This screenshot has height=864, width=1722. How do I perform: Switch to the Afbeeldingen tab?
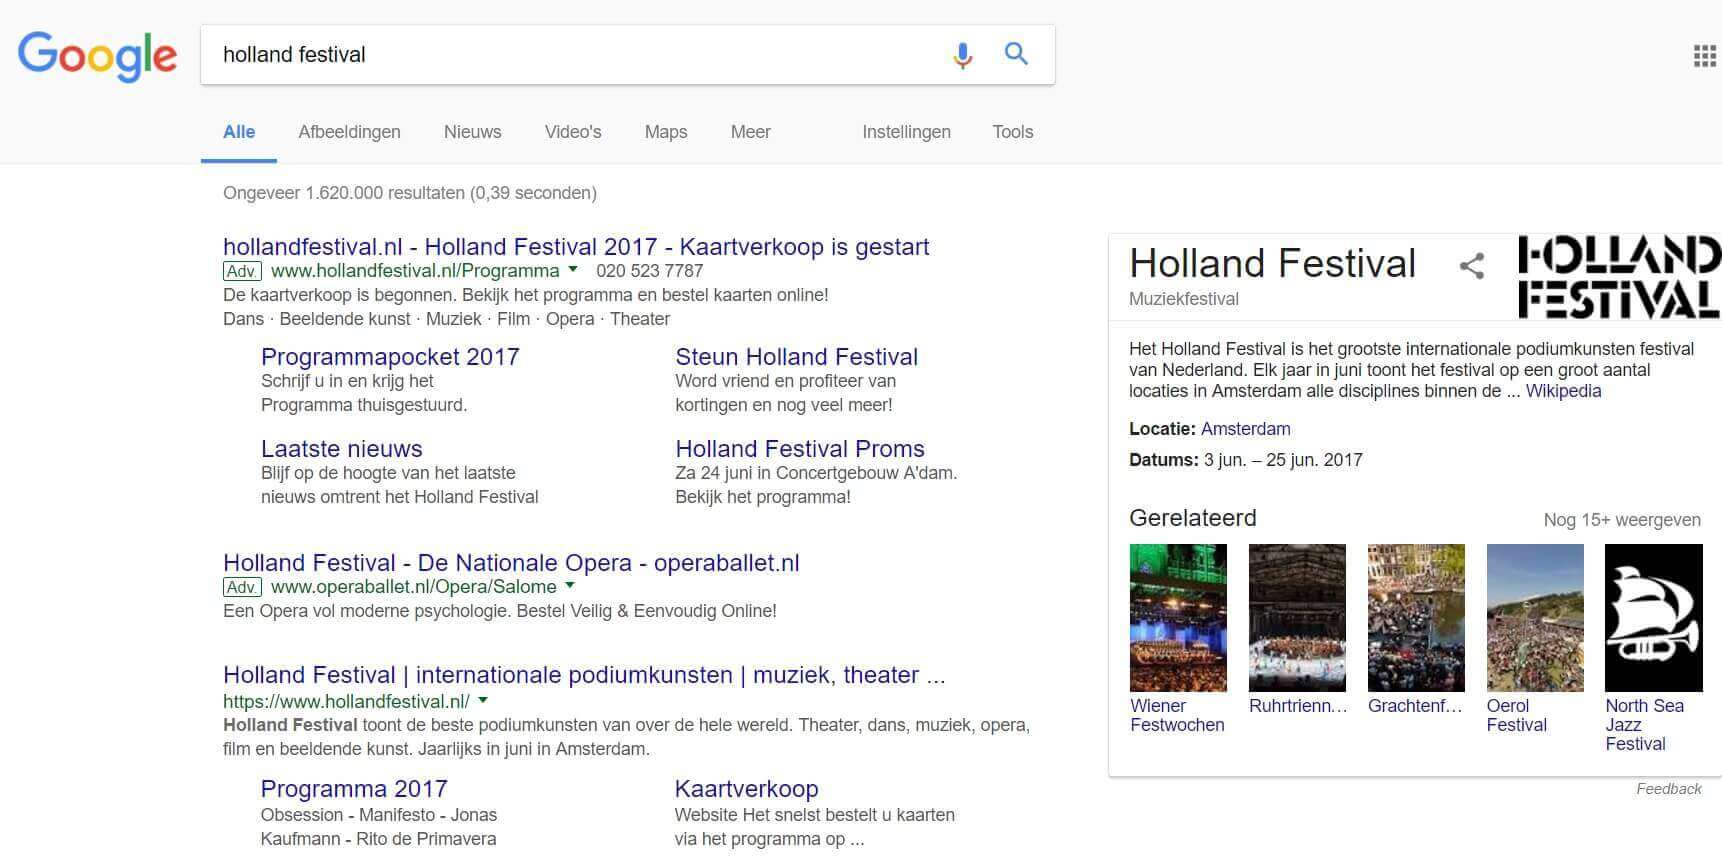coord(349,132)
